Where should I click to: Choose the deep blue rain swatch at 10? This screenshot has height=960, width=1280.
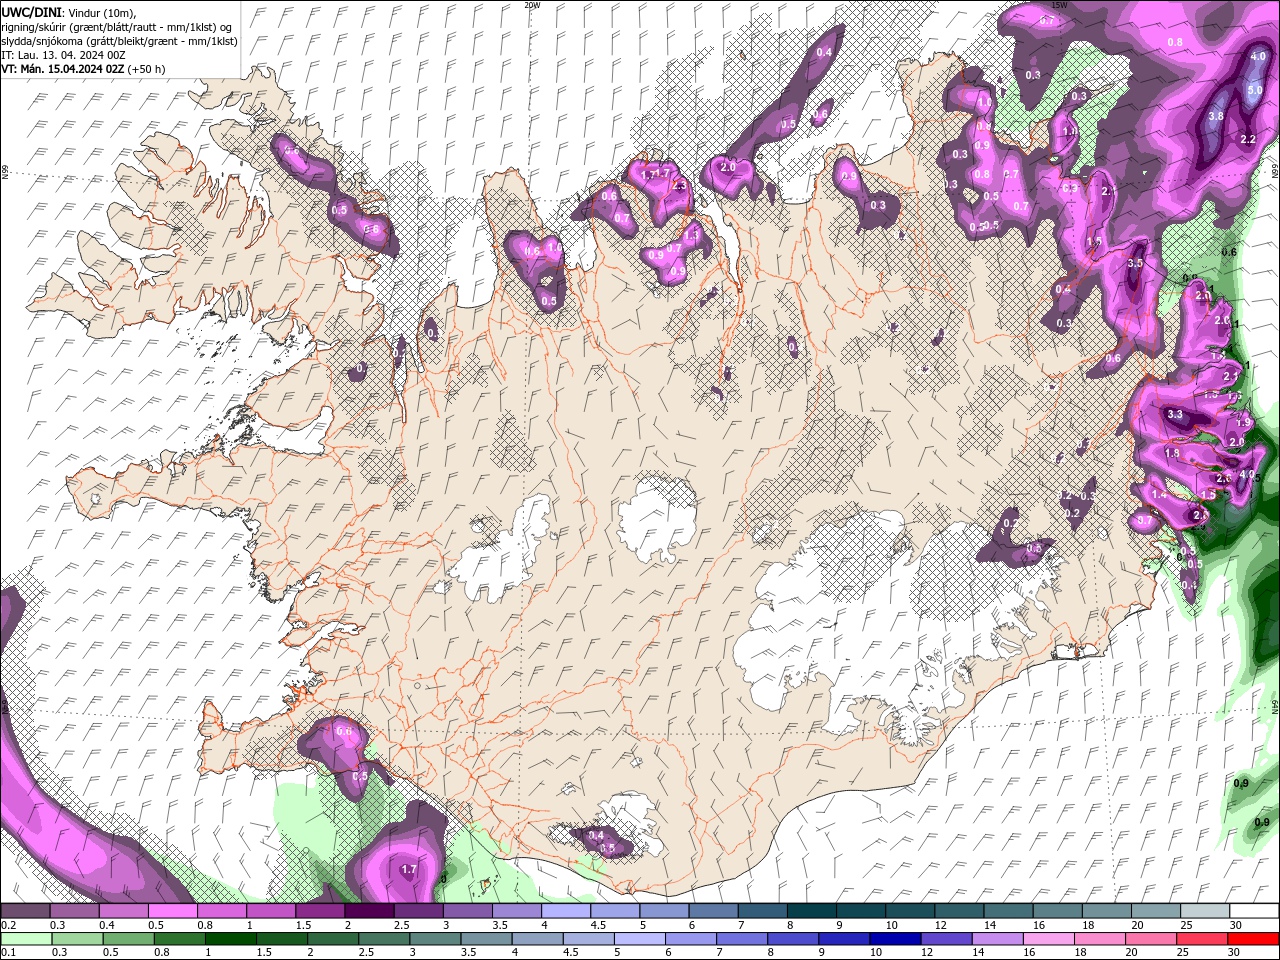(x=894, y=939)
